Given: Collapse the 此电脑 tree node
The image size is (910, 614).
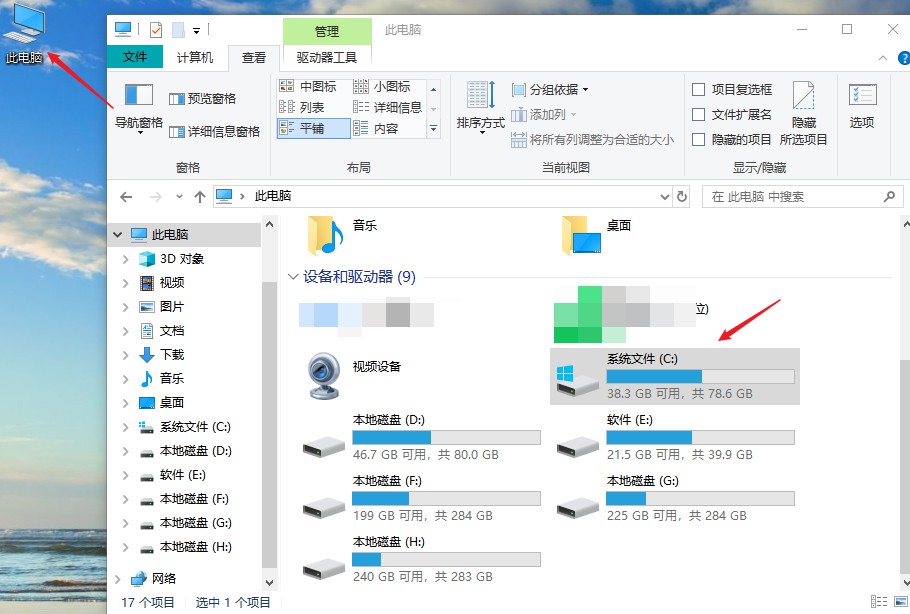Looking at the screenshot, I should (119, 234).
